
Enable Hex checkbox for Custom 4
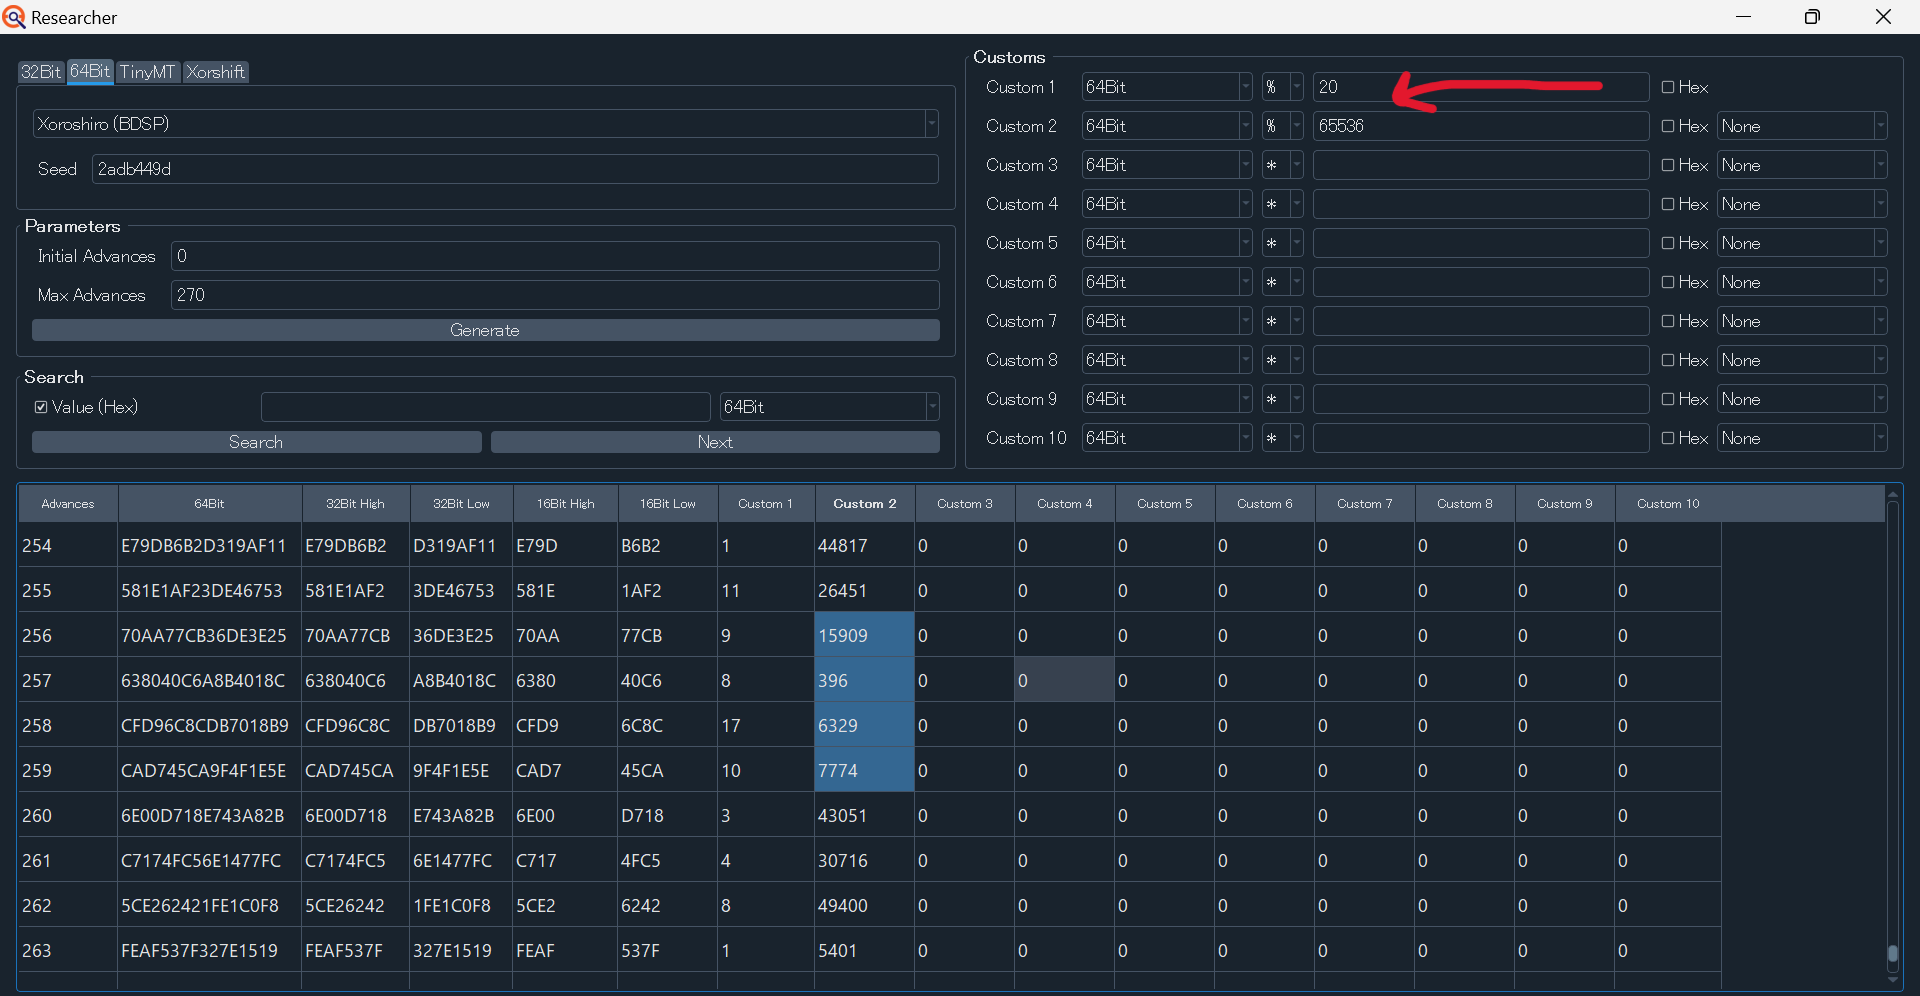tap(1668, 204)
